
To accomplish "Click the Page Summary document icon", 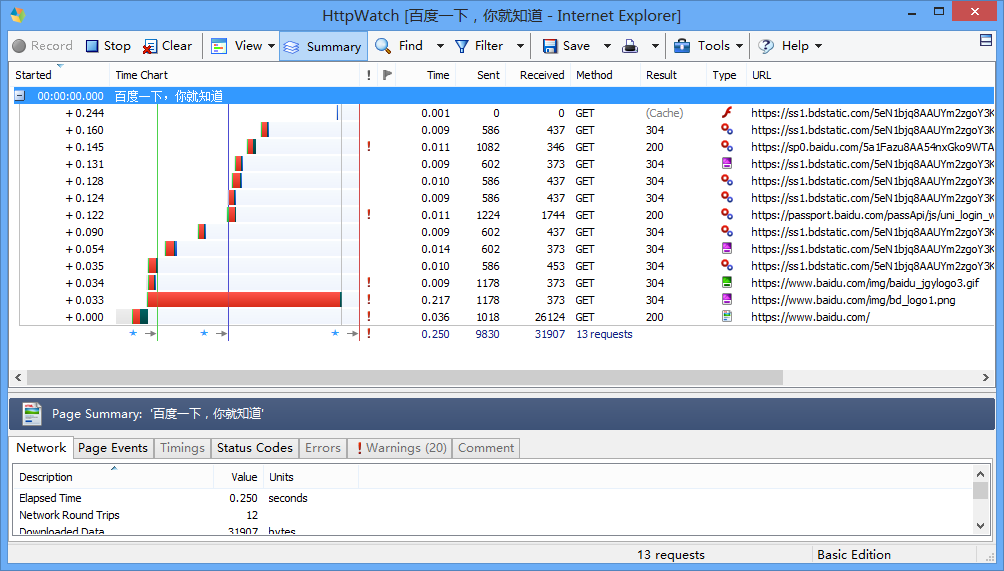I will click(x=31, y=414).
